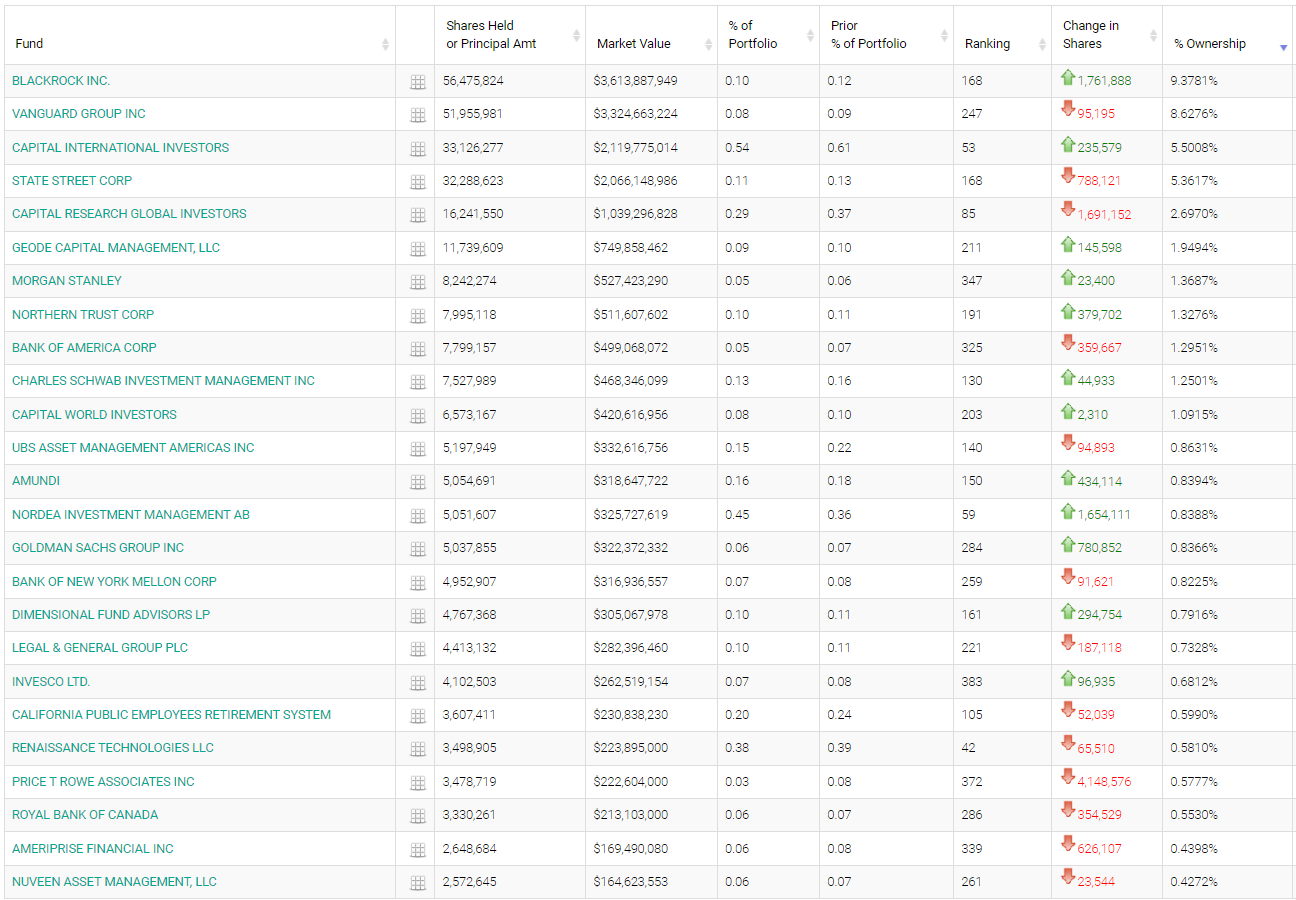Image resolution: width=1296 pixels, height=900 pixels.
Task: Click change in shares value 1,691,152
Action: [x=1104, y=215]
